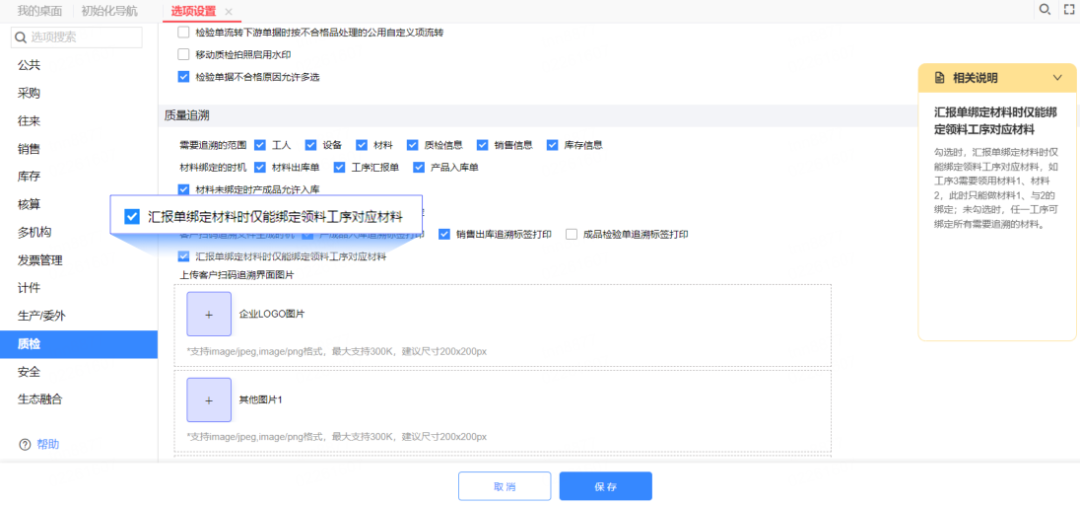Switch to 我的桌面 tab
1080x506 pixels.
(x=39, y=10)
